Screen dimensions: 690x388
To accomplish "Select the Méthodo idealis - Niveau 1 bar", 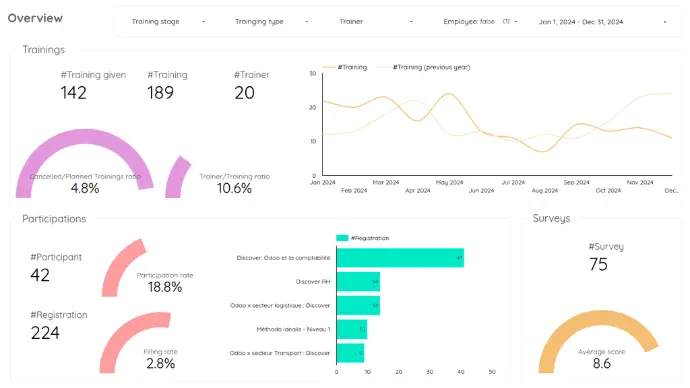I will 352,329.
